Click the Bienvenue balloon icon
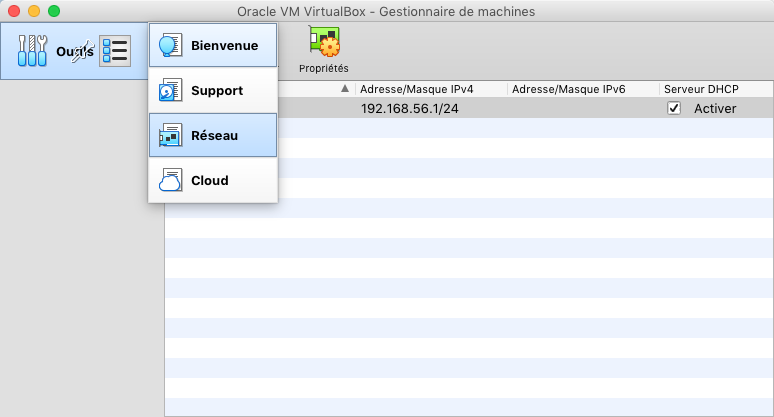The width and height of the screenshot is (774, 417). pos(170,45)
